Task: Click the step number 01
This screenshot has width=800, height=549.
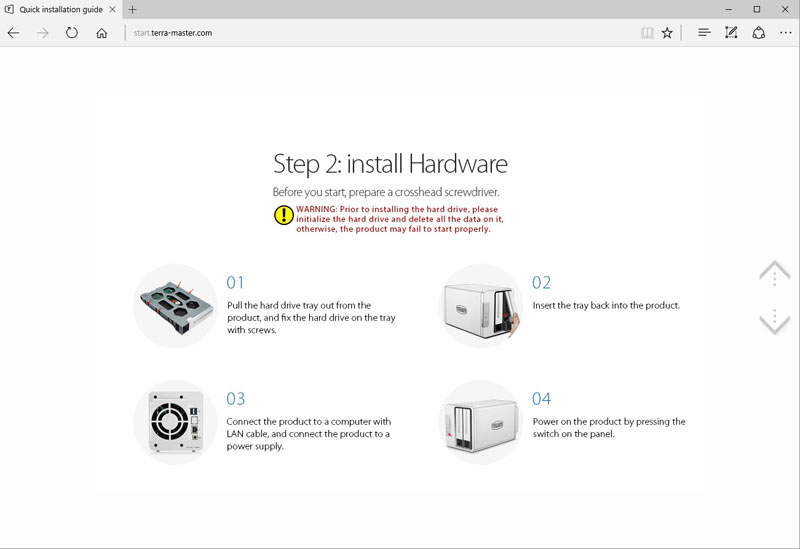Action: [x=235, y=283]
